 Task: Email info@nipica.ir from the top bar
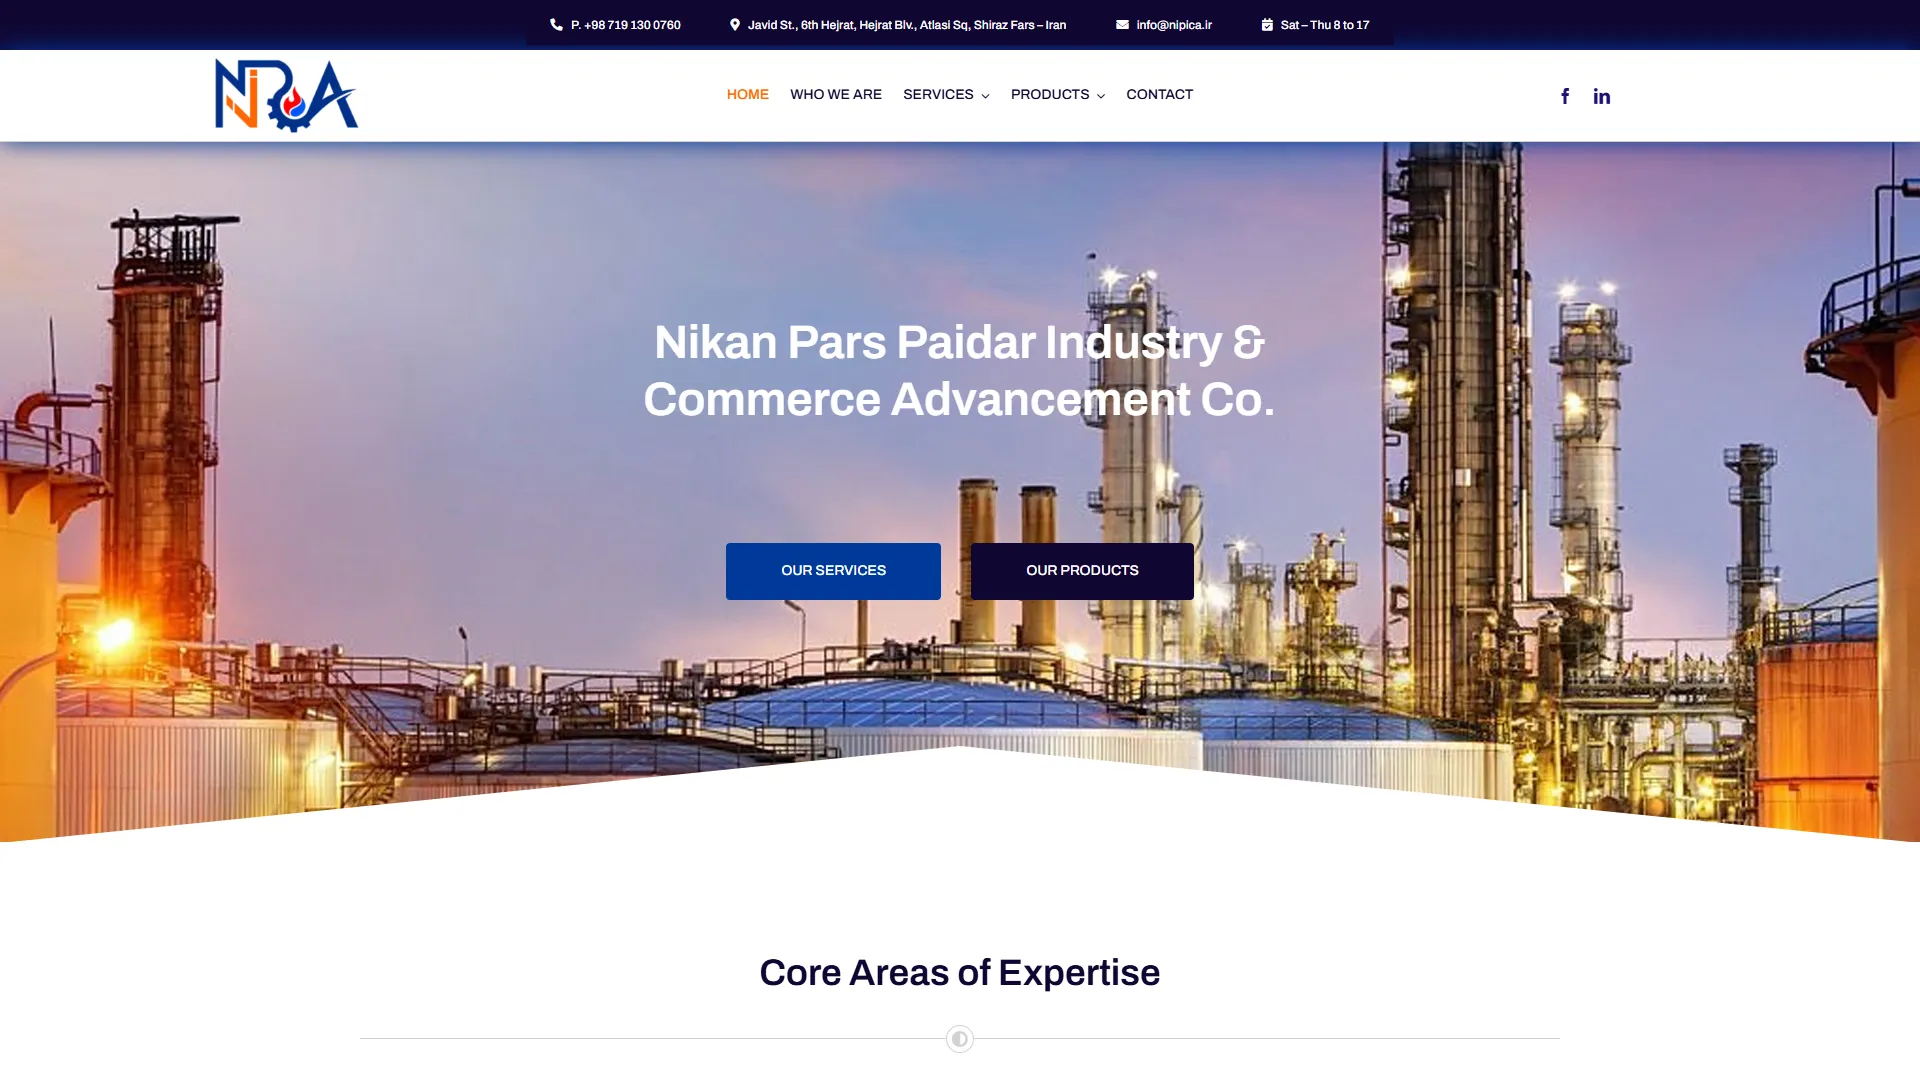pos(1174,25)
